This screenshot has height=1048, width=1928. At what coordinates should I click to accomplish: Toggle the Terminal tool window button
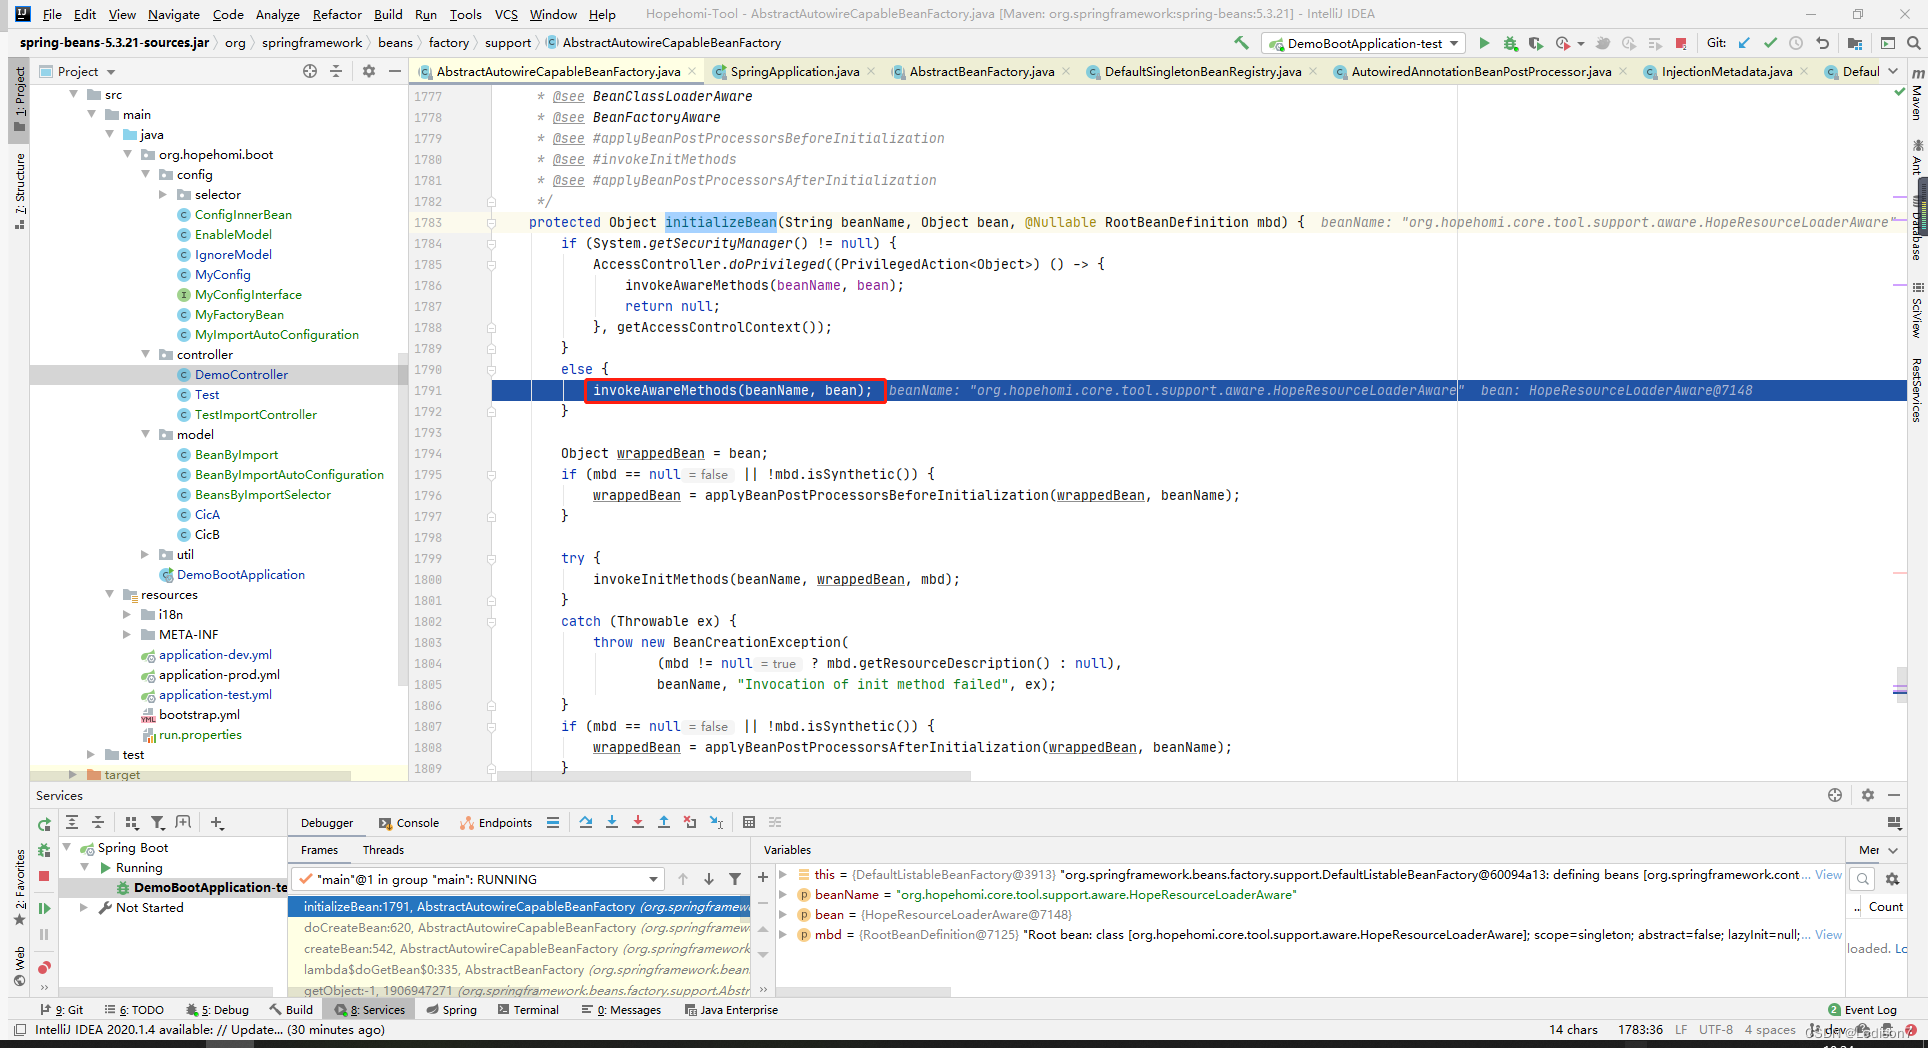pos(529,1010)
